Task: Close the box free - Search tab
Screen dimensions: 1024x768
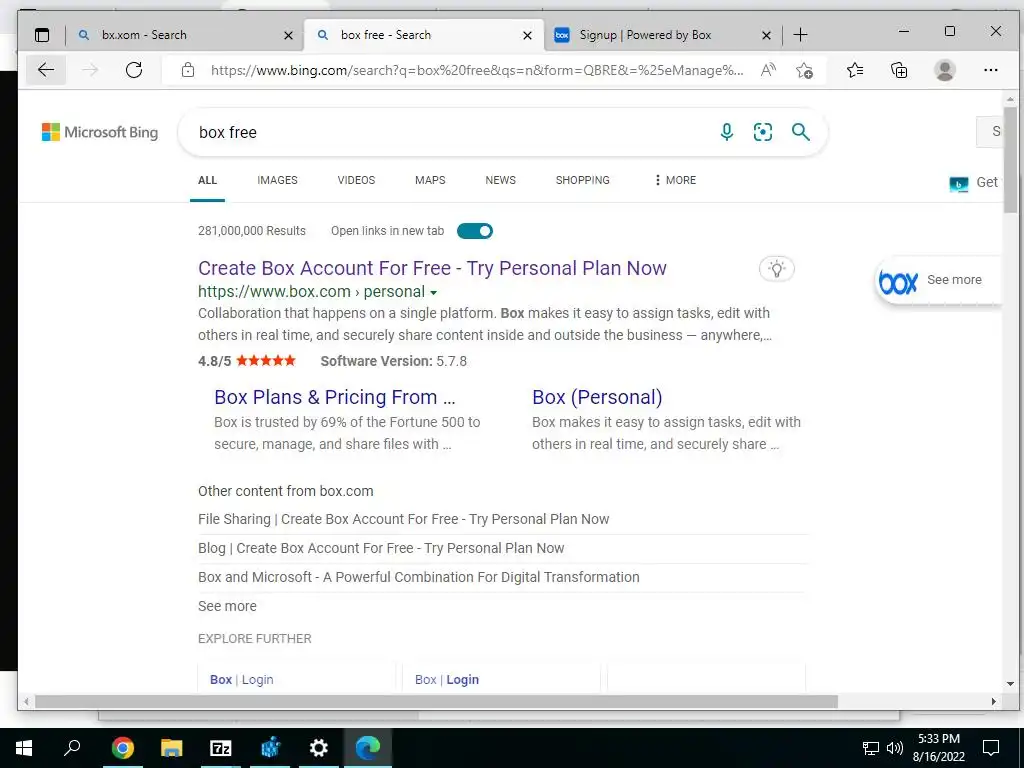Action: (x=528, y=35)
